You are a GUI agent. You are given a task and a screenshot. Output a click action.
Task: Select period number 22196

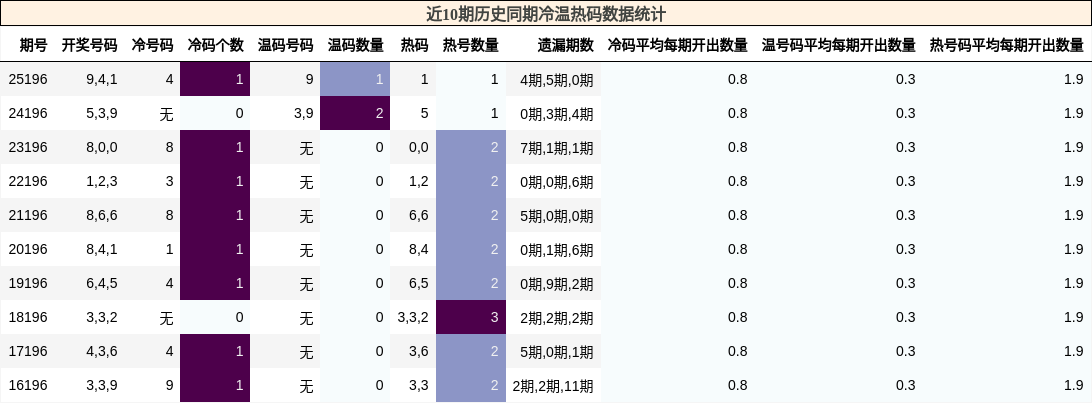[28, 182]
